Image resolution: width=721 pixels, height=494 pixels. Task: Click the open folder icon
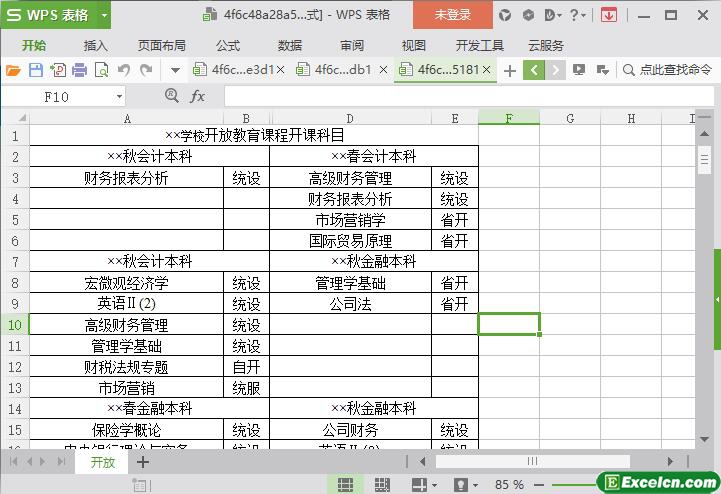pos(13,70)
